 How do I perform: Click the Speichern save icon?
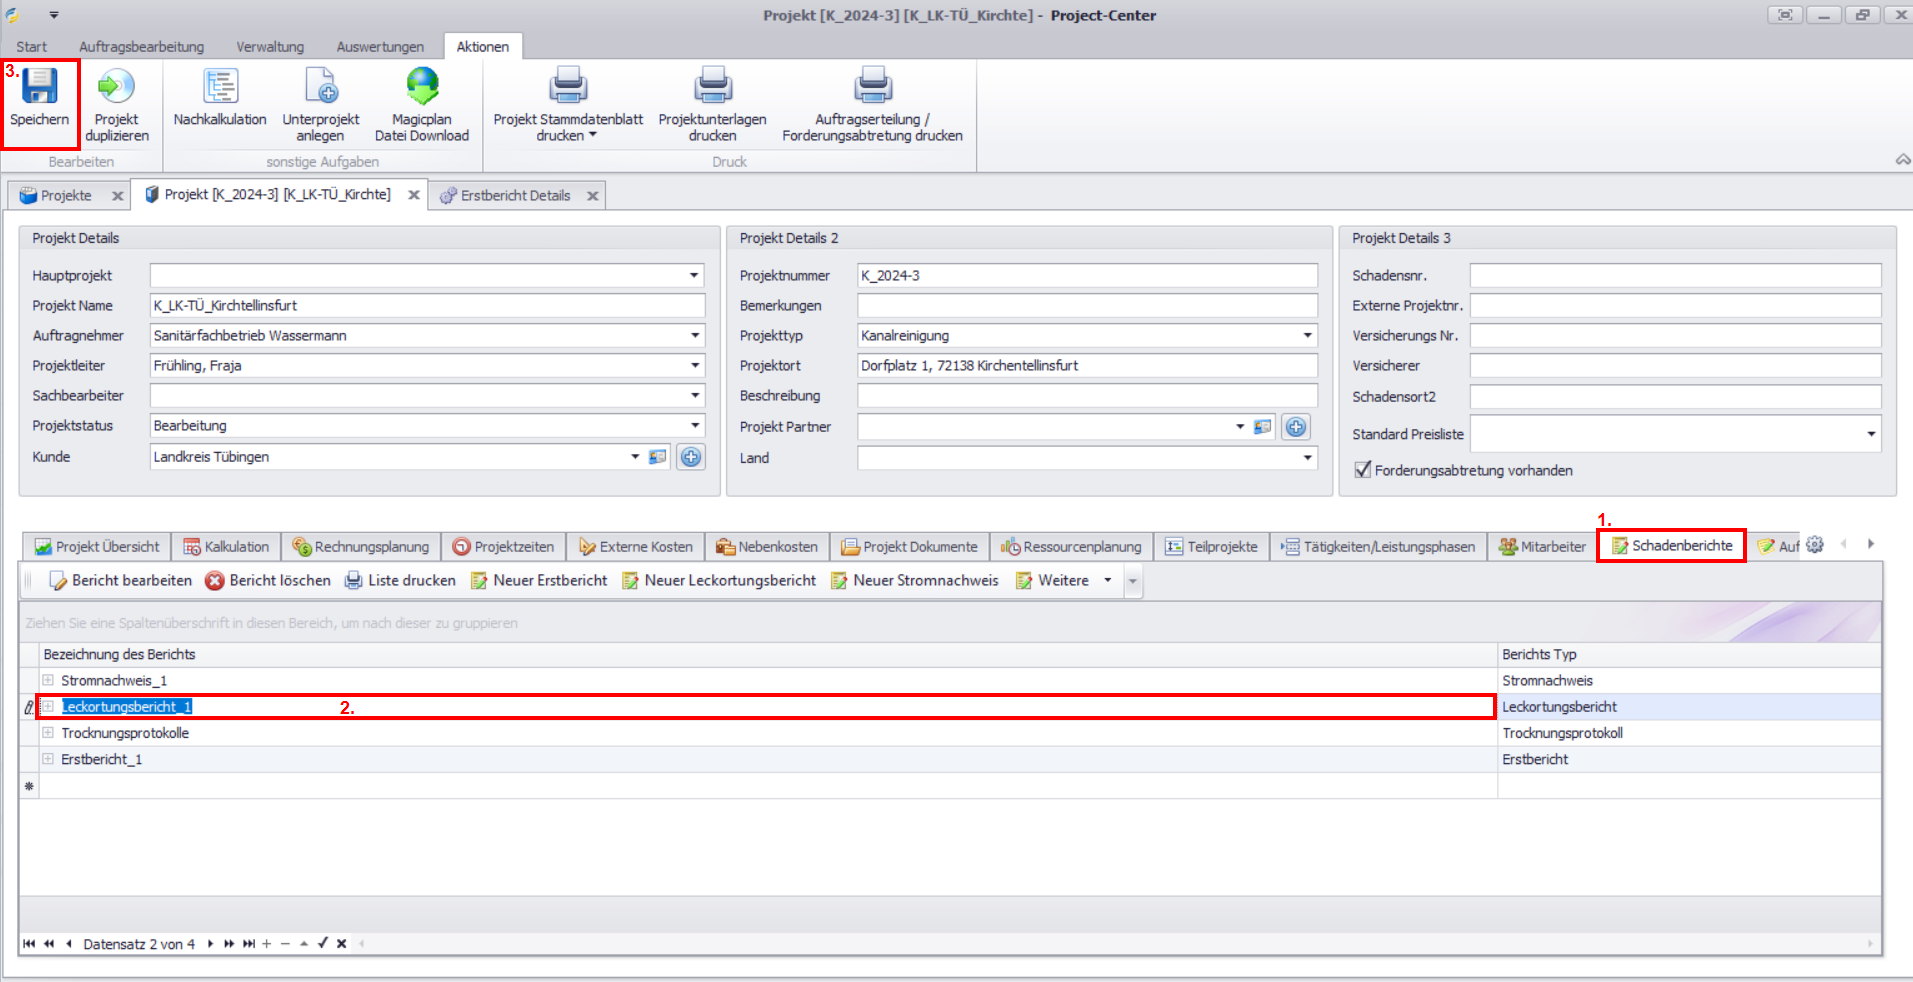point(40,88)
